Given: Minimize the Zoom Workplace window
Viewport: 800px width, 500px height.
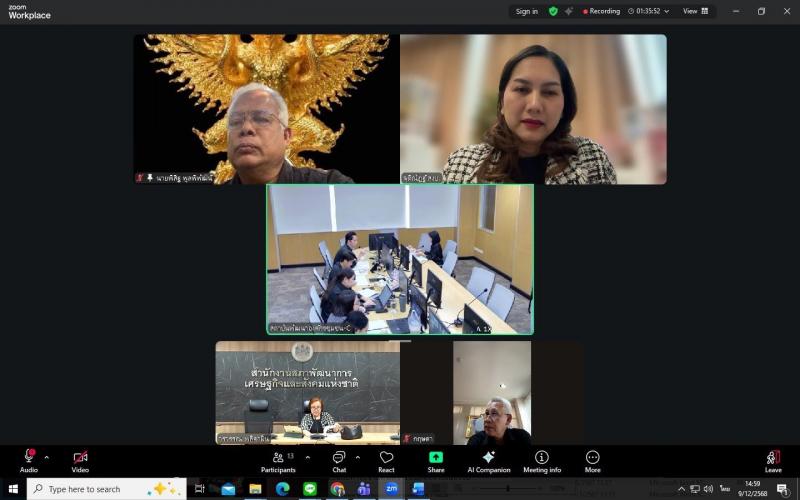Looking at the screenshot, I should pyautogui.click(x=736, y=11).
